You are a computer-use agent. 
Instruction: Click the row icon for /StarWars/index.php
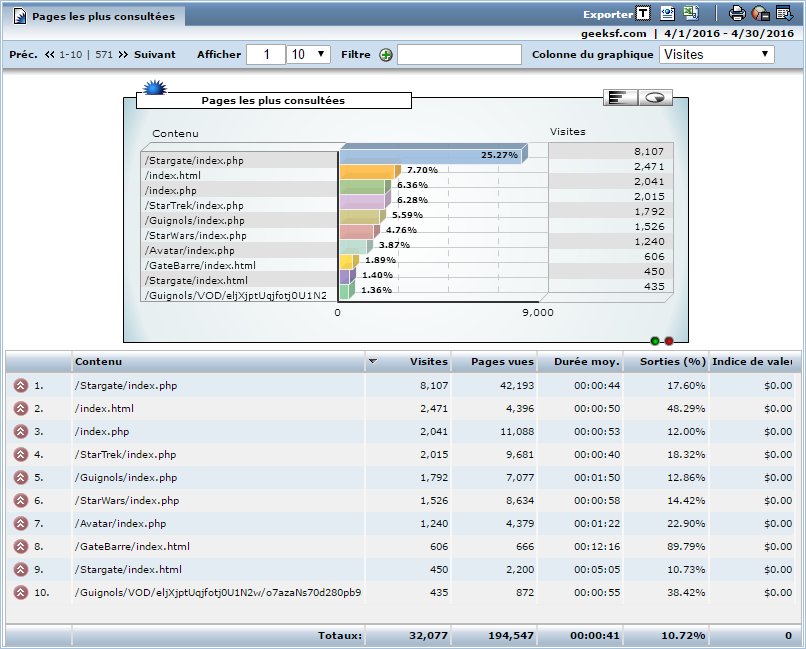[21, 500]
